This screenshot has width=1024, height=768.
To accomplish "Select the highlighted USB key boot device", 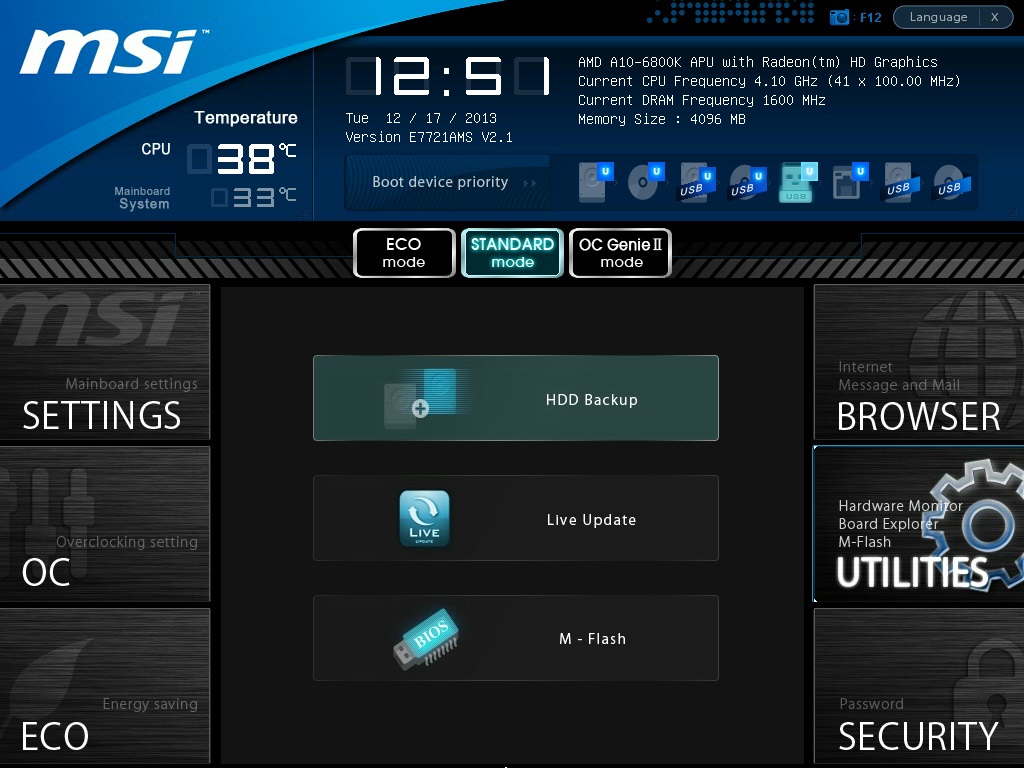I will (x=797, y=182).
